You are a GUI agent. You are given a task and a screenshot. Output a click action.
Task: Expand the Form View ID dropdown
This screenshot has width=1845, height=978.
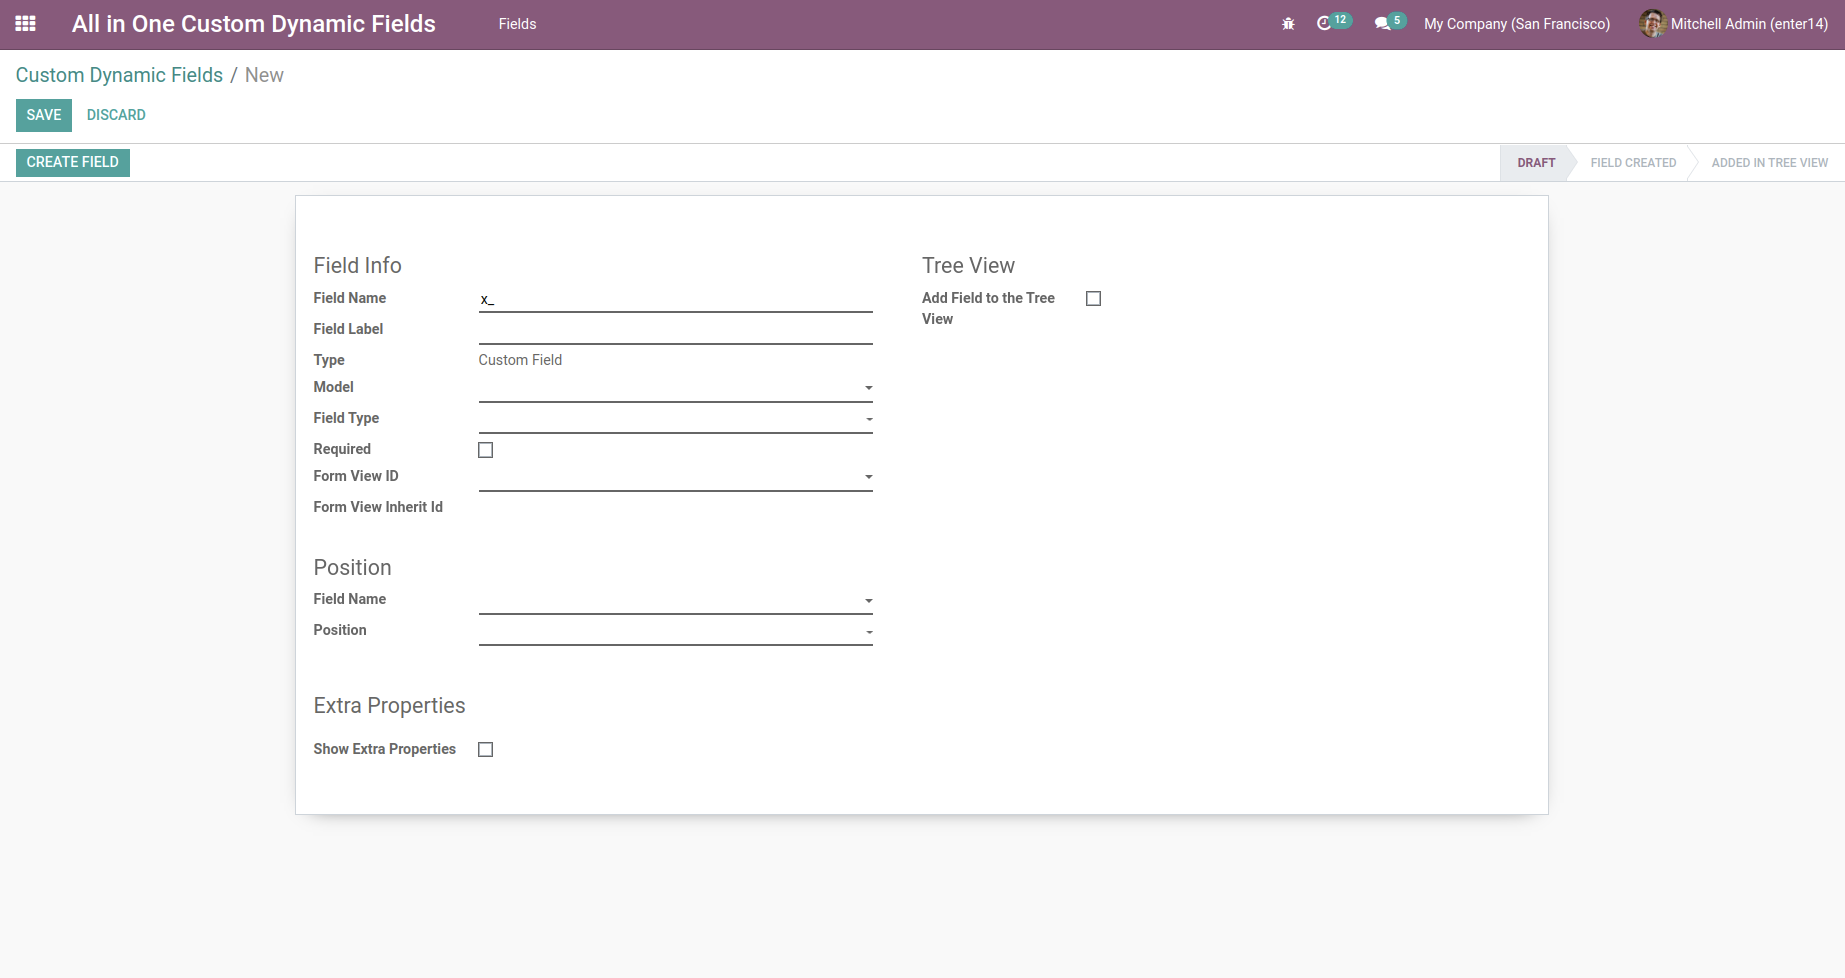675,477
